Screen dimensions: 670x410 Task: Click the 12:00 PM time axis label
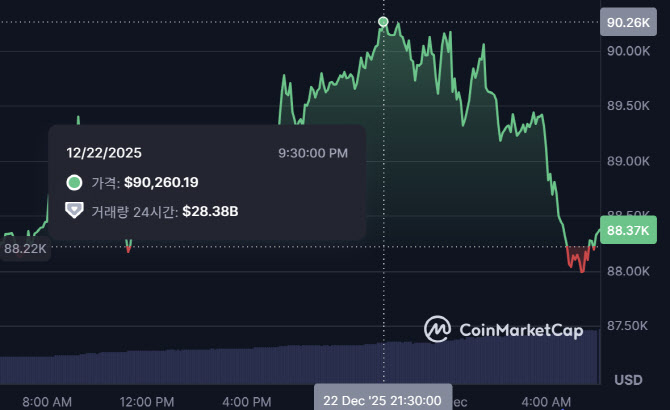coord(146,401)
